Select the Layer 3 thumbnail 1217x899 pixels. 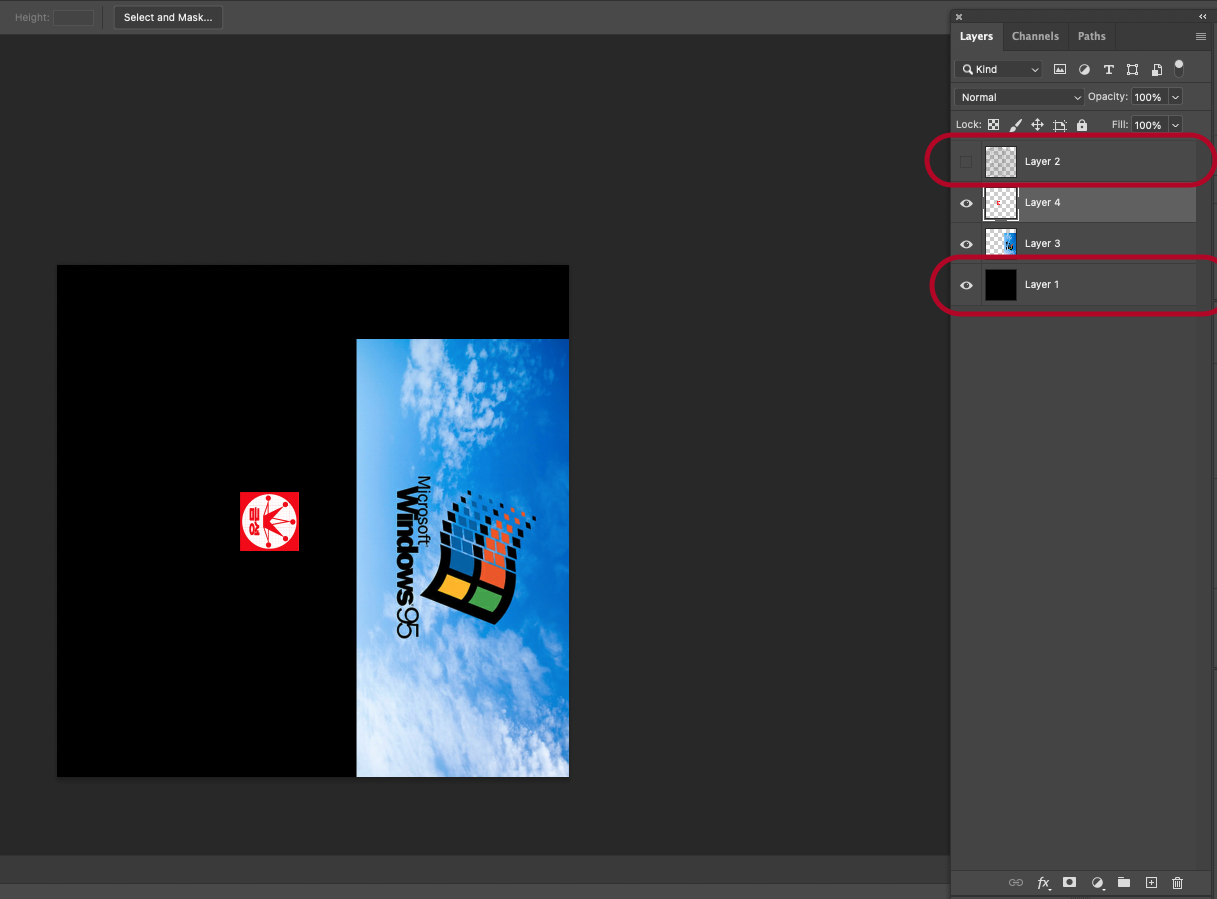[1001, 244]
